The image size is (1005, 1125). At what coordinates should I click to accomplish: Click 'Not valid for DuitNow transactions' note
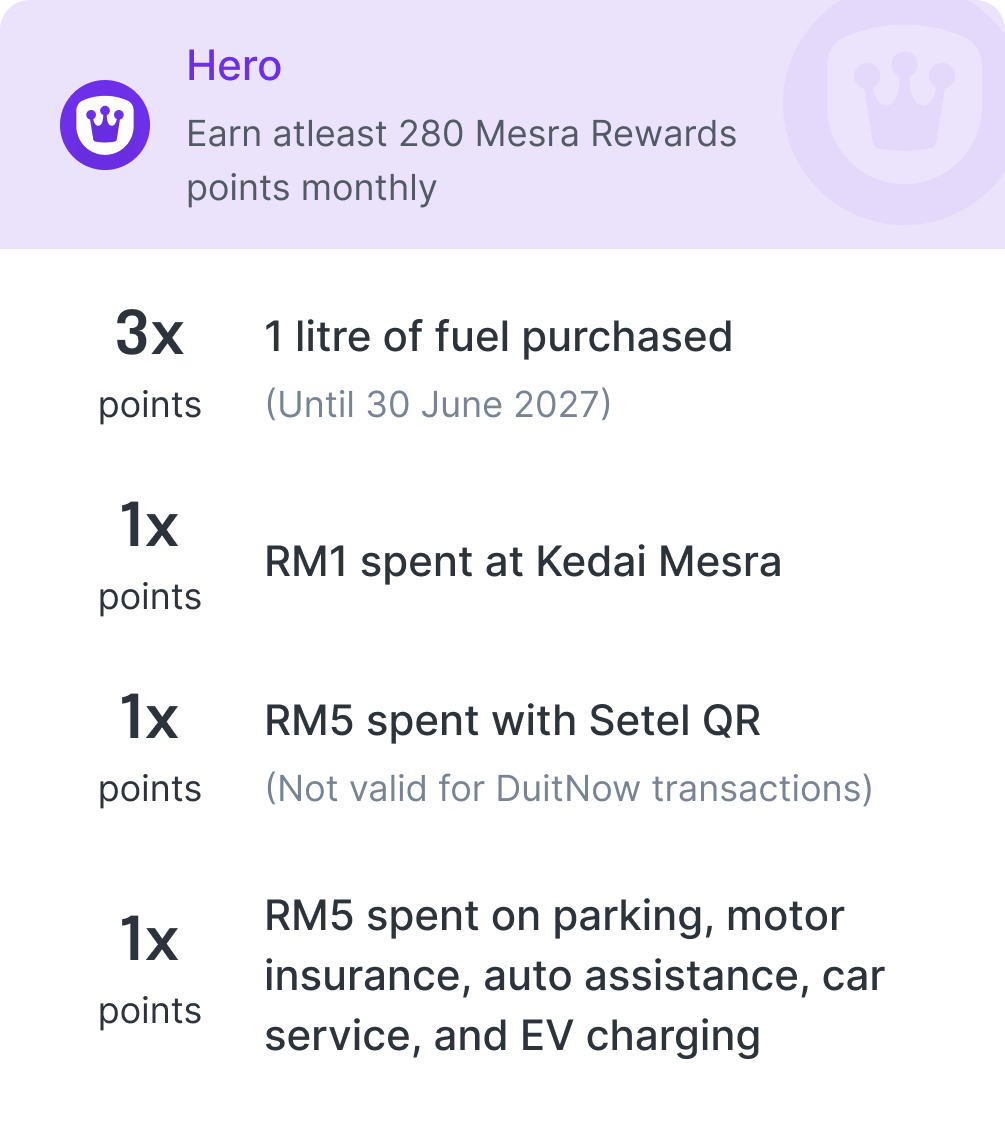click(569, 788)
